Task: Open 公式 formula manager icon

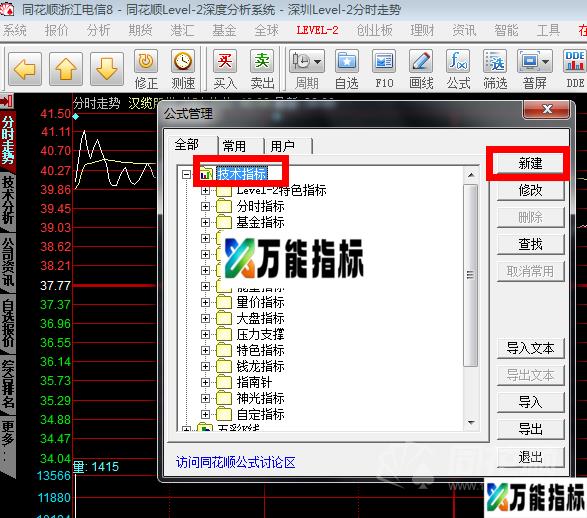Action: 458,70
